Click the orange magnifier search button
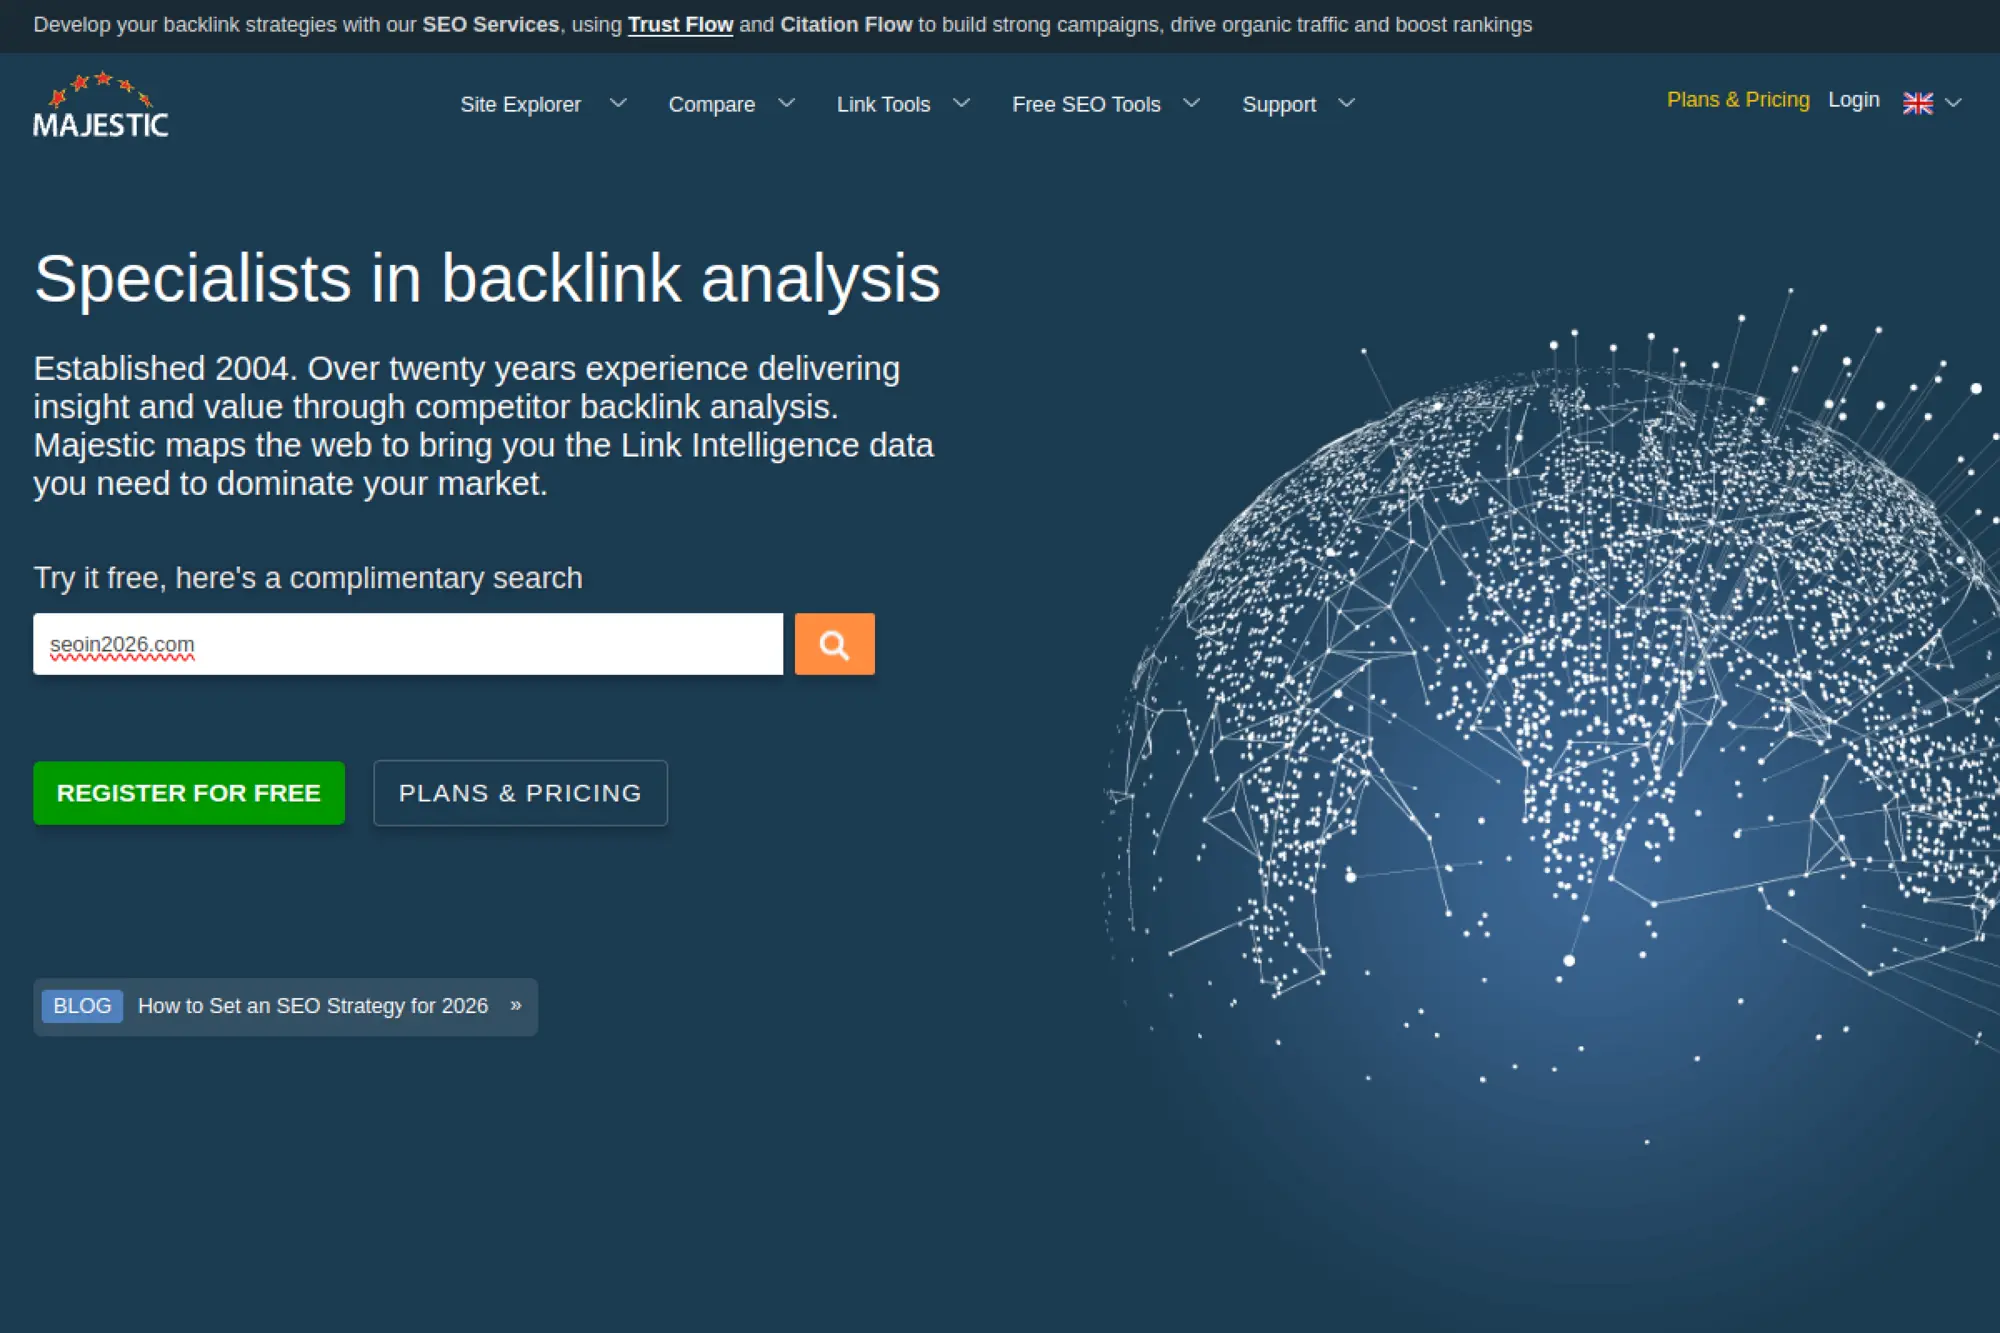Viewport: 2000px width, 1333px height. click(x=834, y=644)
